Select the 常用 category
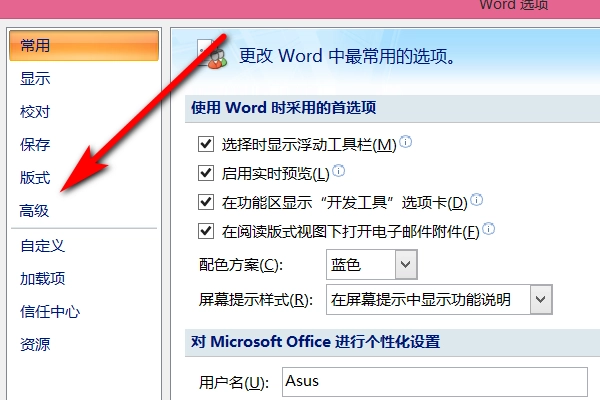This screenshot has width=600, height=400. point(84,46)
